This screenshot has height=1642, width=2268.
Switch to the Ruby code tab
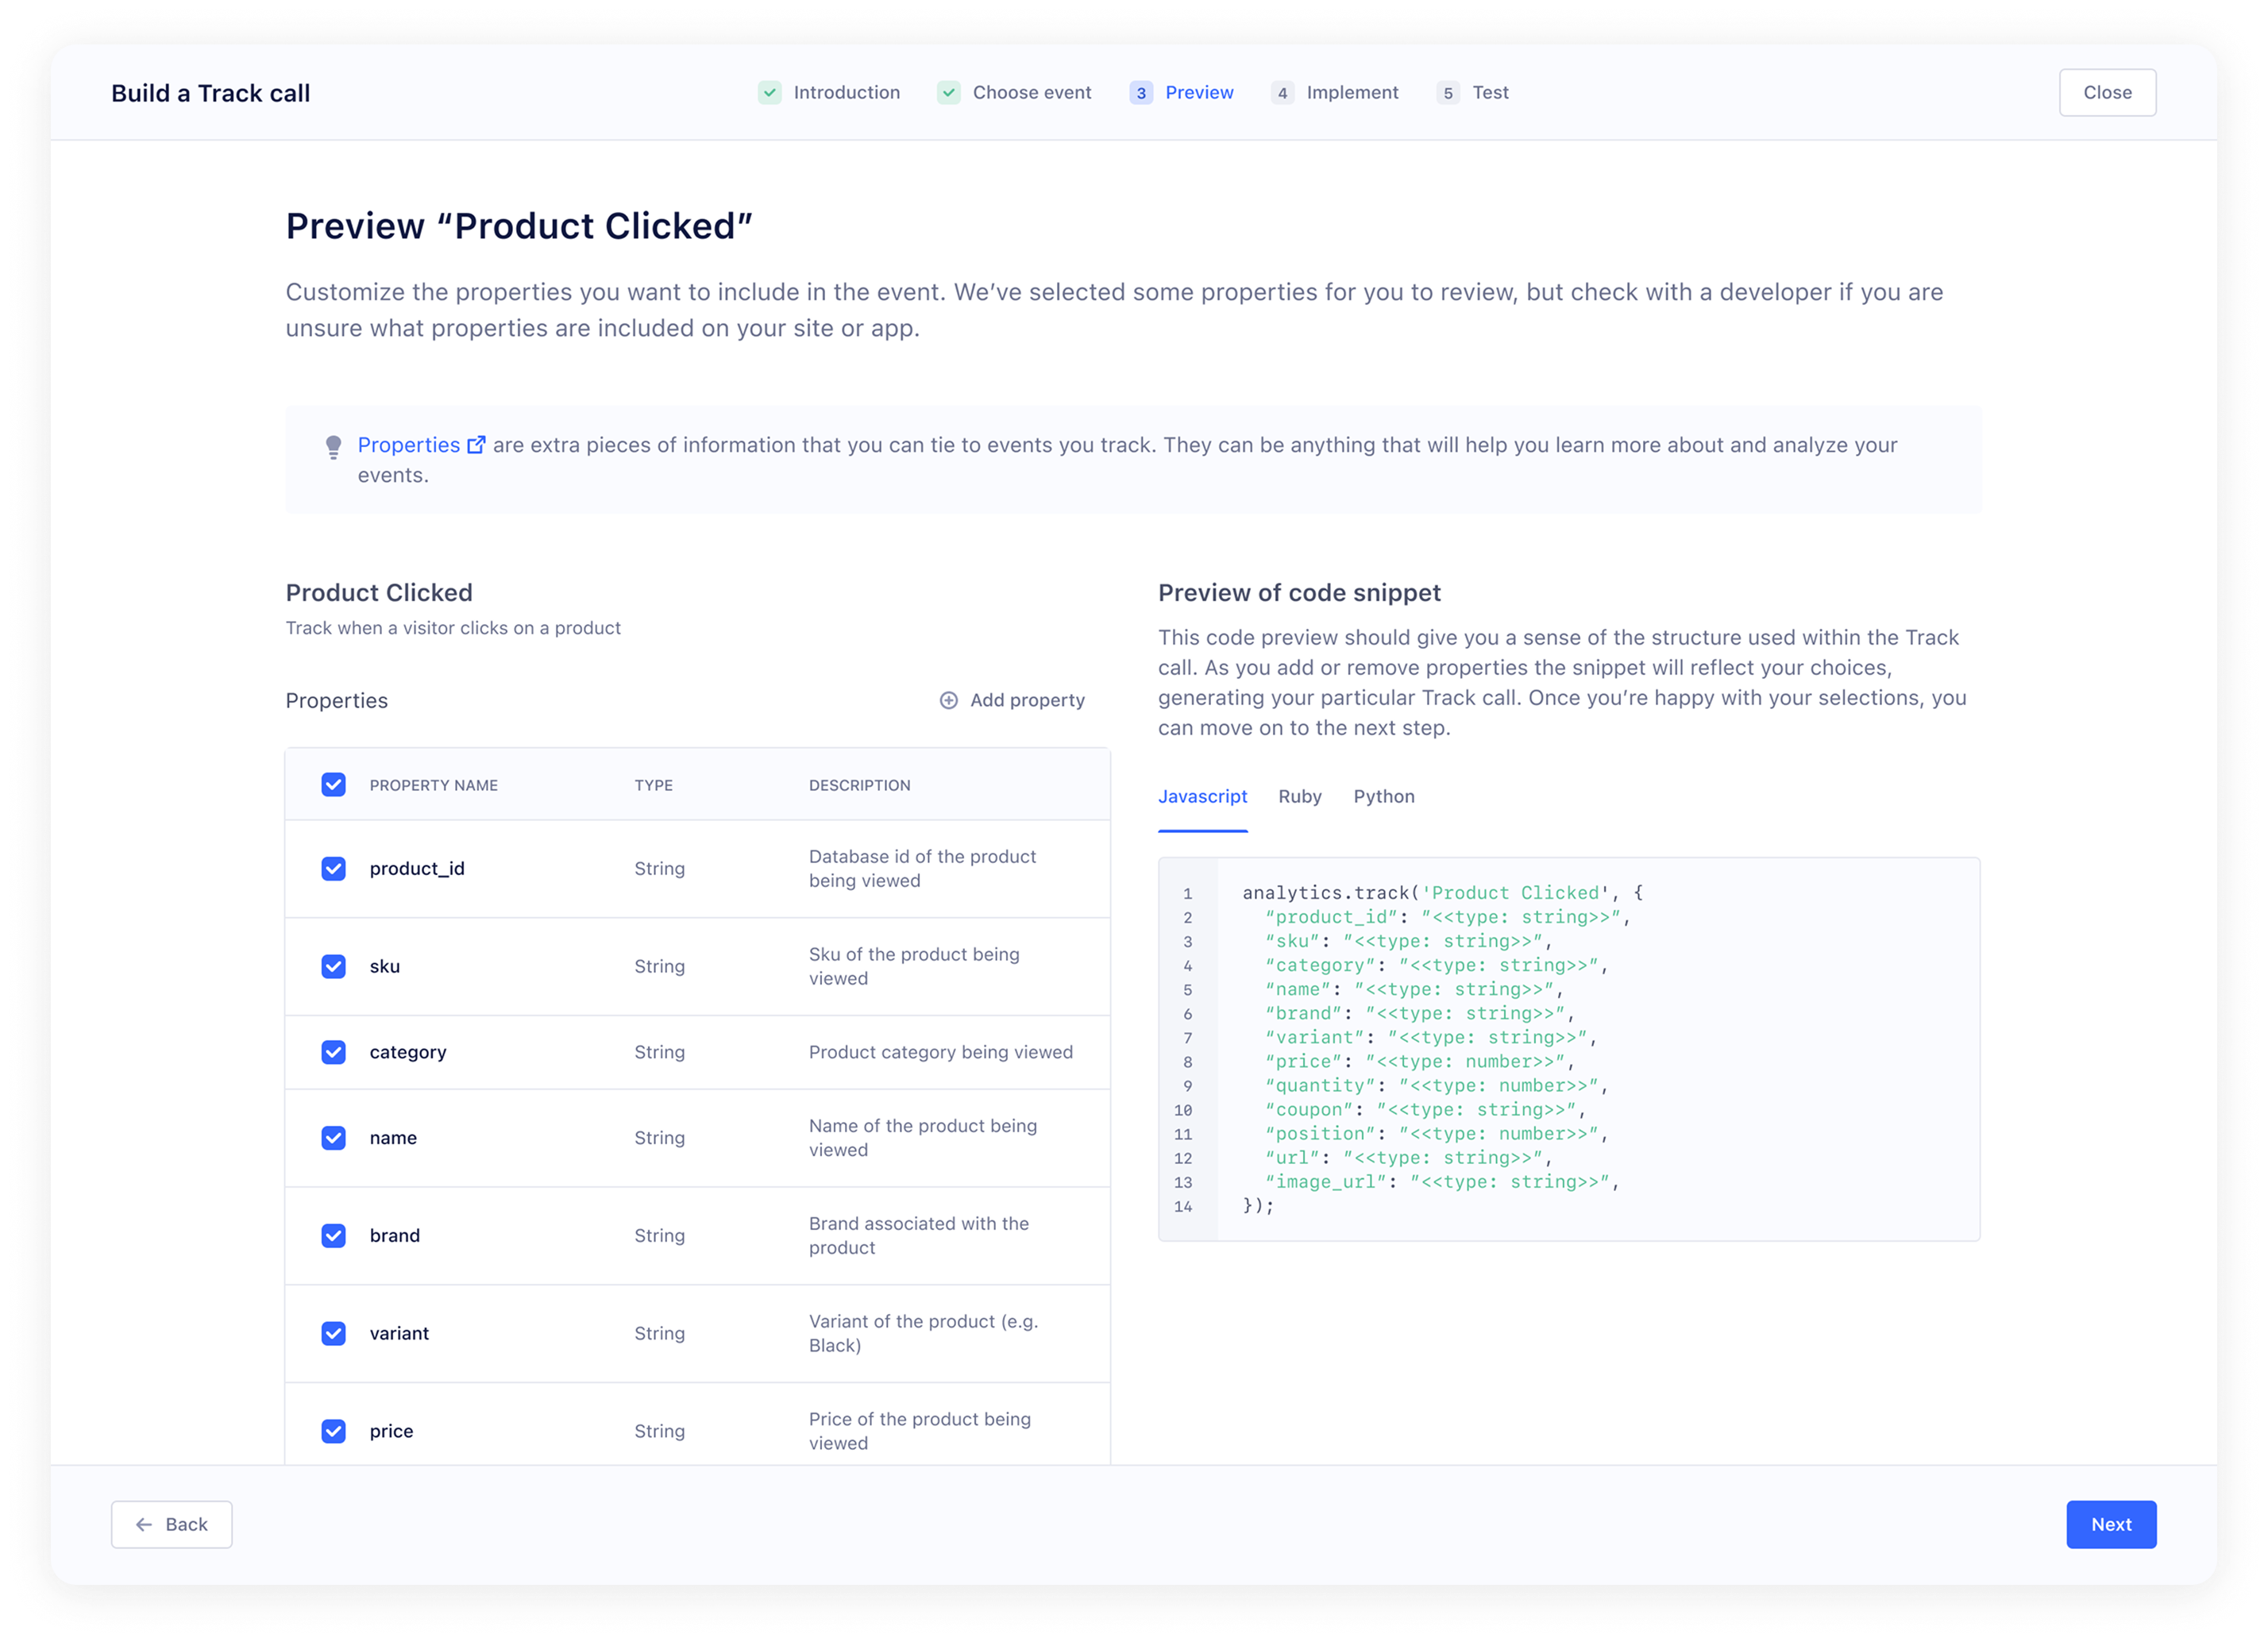(1299, 797)
